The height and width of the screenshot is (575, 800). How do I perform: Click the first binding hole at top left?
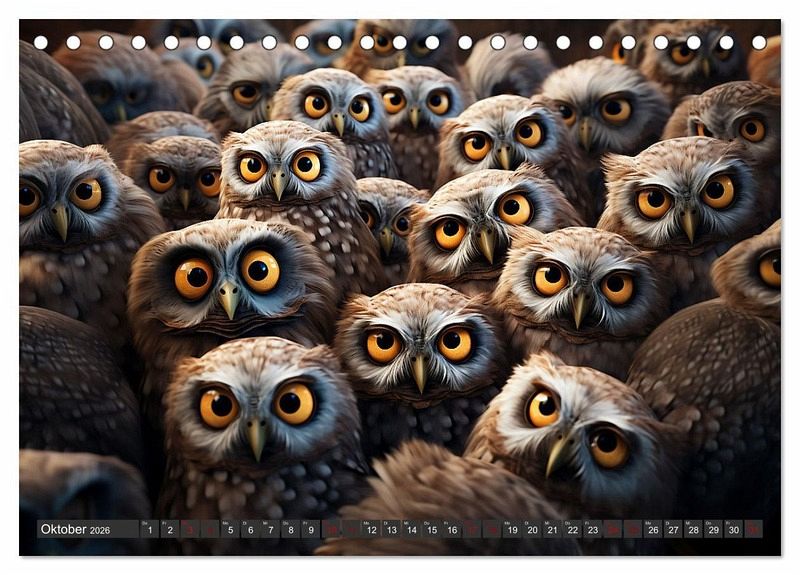40,42
